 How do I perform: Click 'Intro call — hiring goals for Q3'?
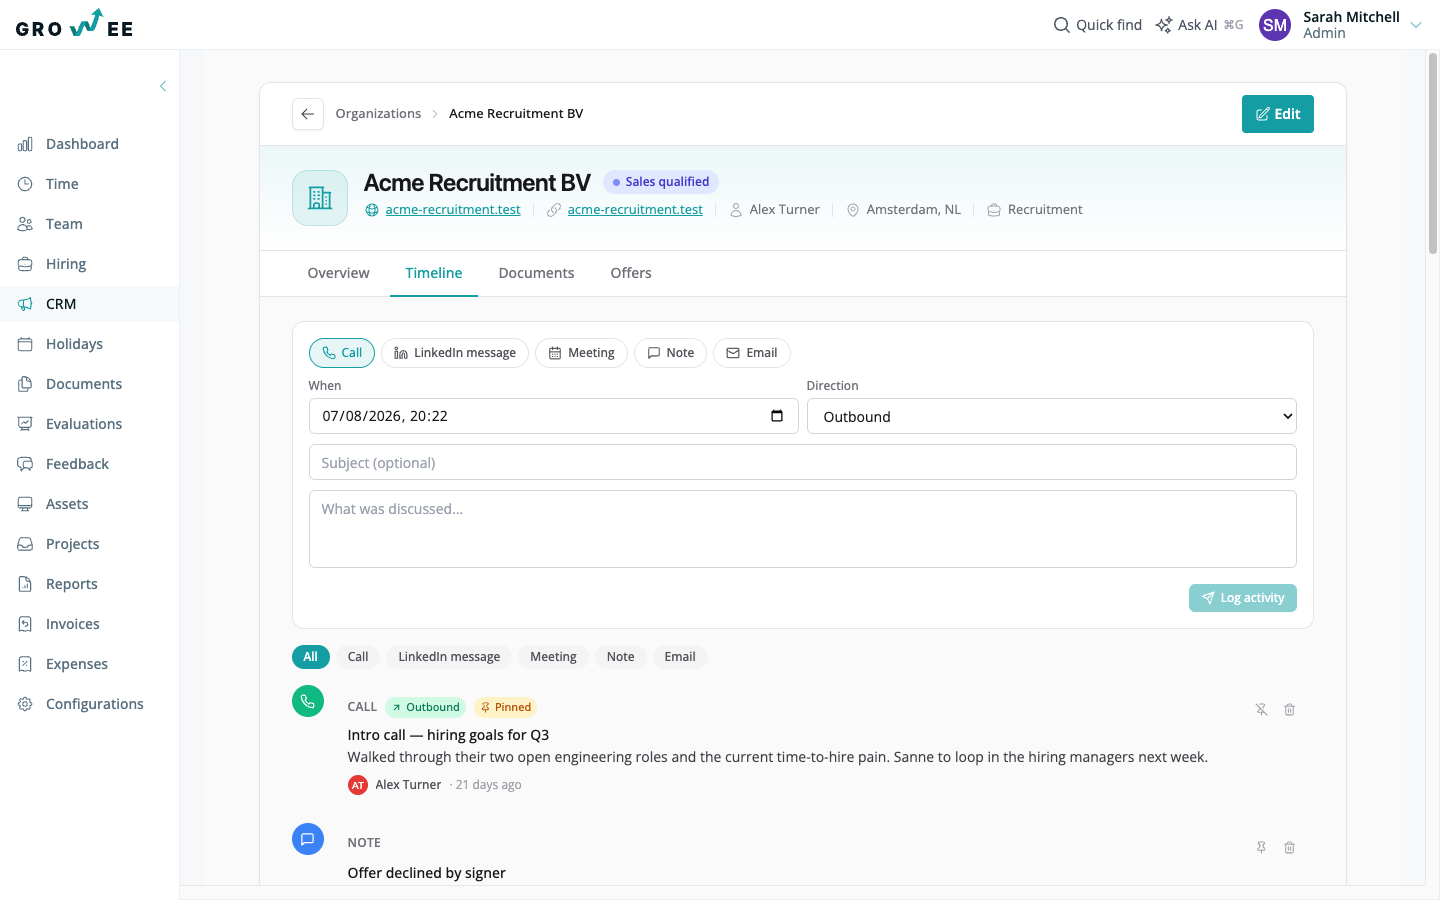point(448,735)
